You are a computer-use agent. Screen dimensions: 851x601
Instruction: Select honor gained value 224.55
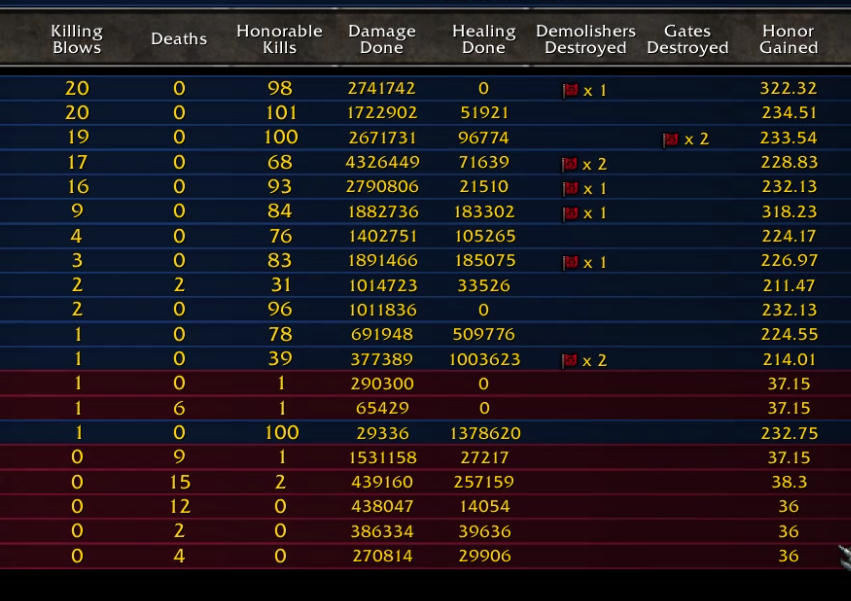tap(789, 334)
